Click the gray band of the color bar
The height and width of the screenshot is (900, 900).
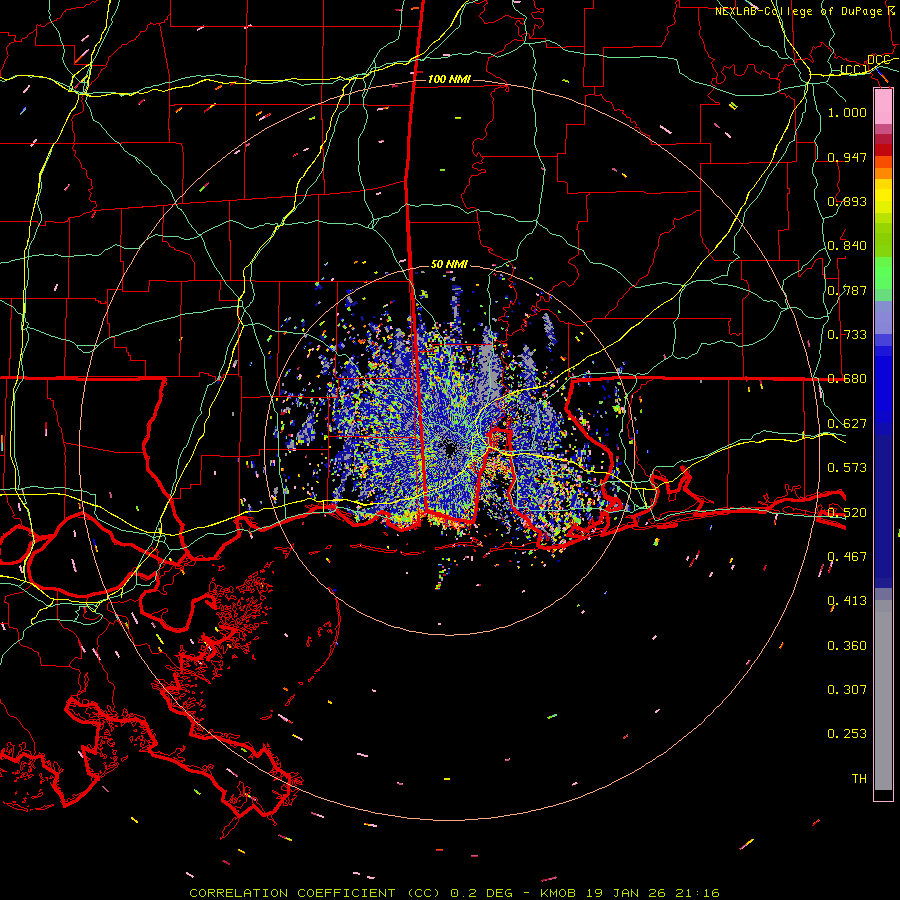pos(883,695)
